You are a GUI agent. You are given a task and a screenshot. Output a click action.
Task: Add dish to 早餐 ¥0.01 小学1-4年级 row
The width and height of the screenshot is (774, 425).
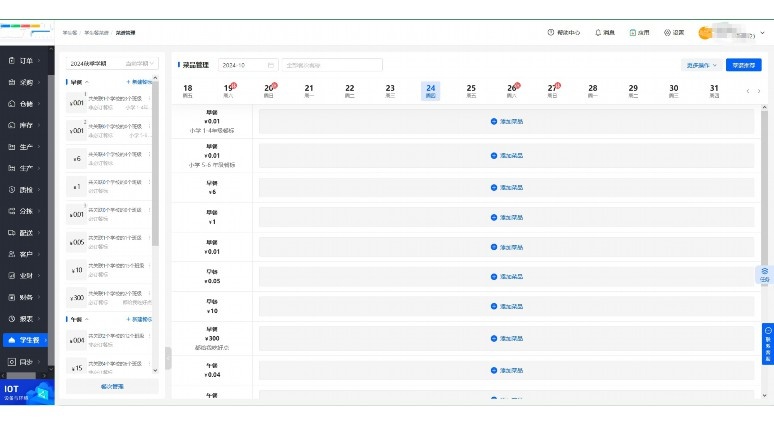click(x=506, y=121)
